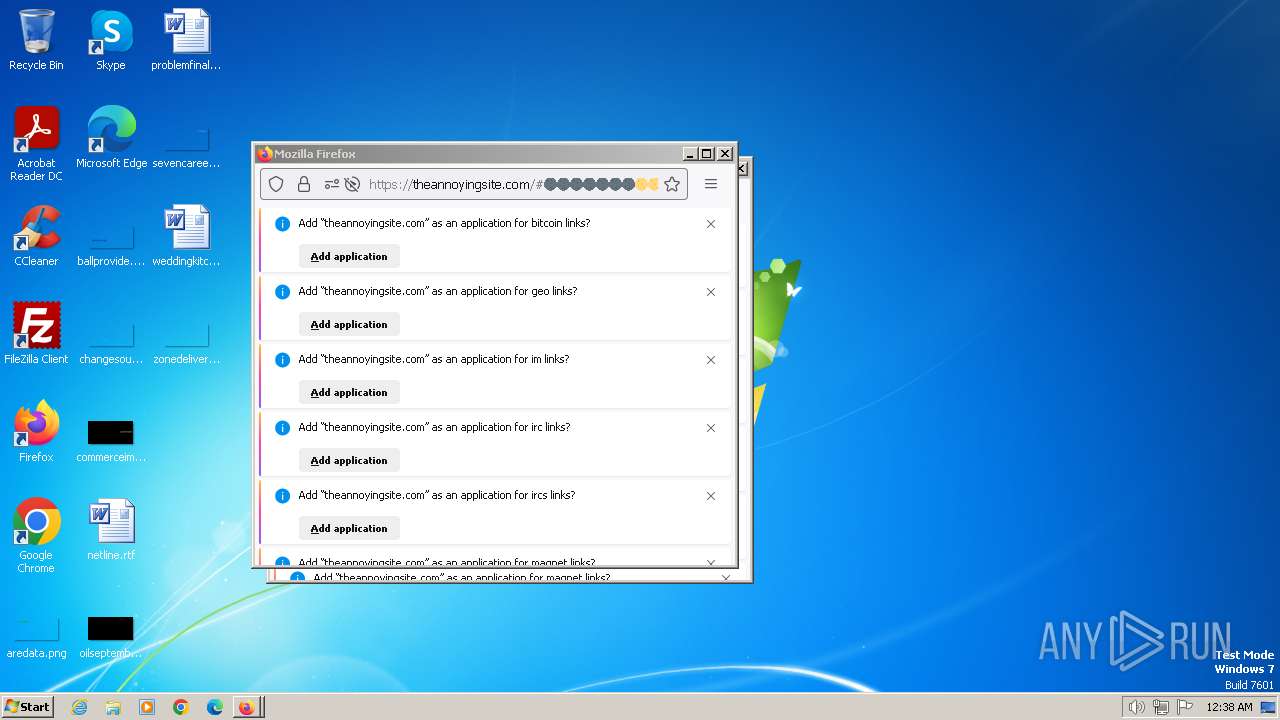
Task: Open the problemfinal Word document
Action: click(x=186, y=40)
